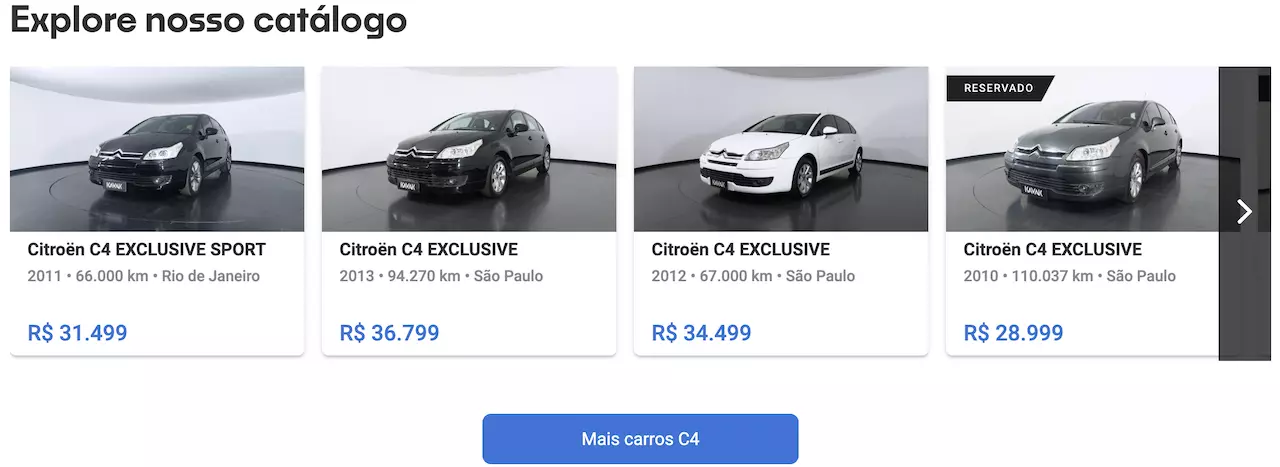
Task: Click '2010 • 110.037 km • São Paulo' details
Action: (x=1069, y=276)
